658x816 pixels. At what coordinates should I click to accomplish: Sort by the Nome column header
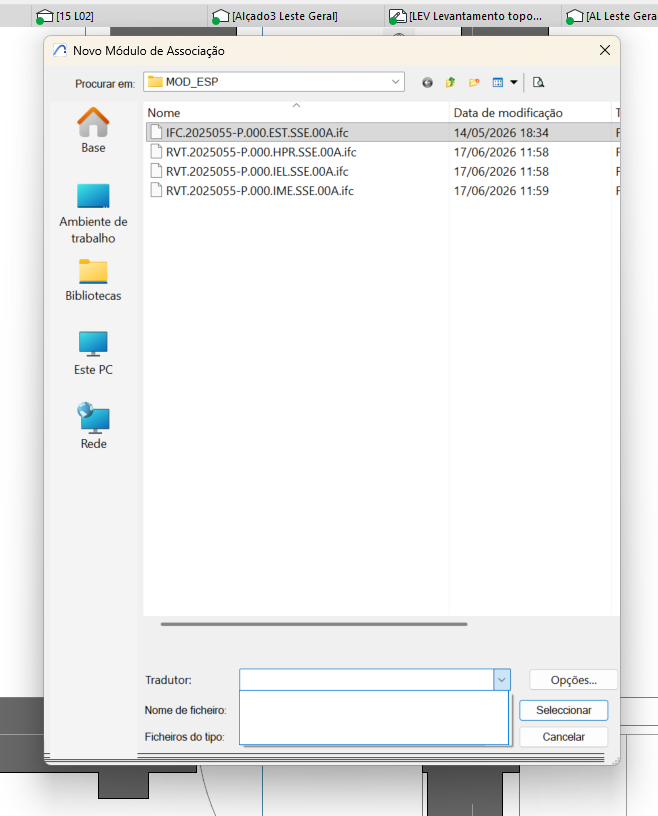pos(296,112)
